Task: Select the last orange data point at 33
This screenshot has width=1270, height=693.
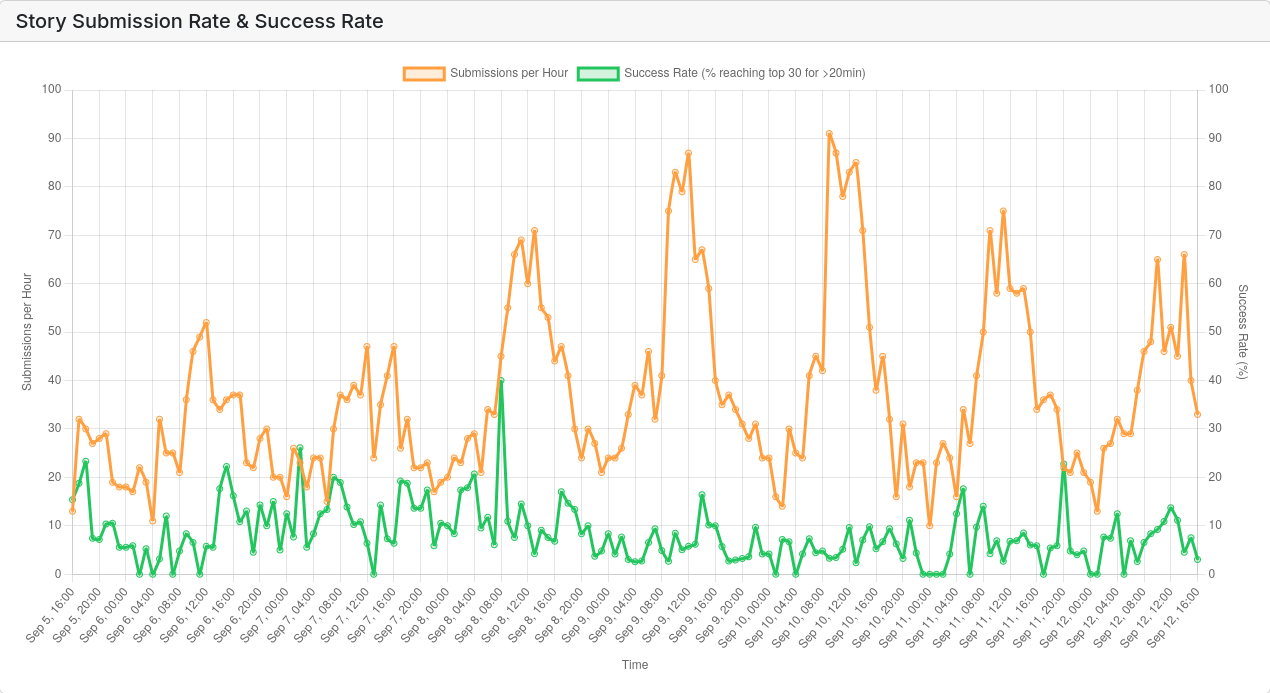Action: coord(1197,414)
